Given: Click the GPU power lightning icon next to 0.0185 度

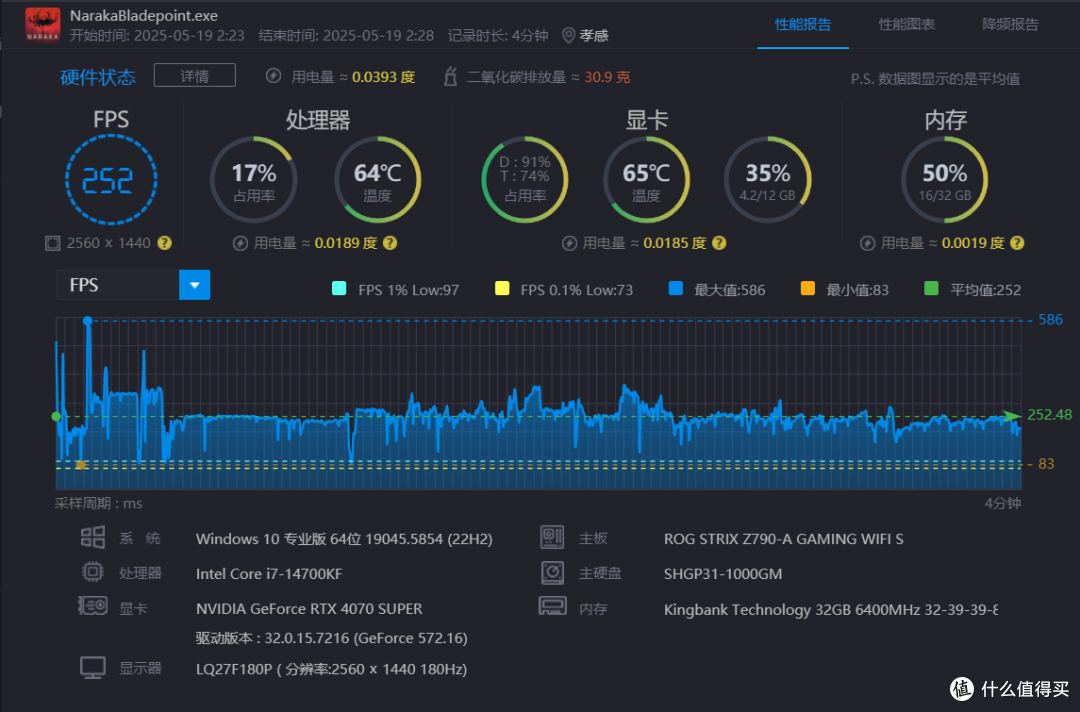Looking at the screenshot, I should coord(569,243).
